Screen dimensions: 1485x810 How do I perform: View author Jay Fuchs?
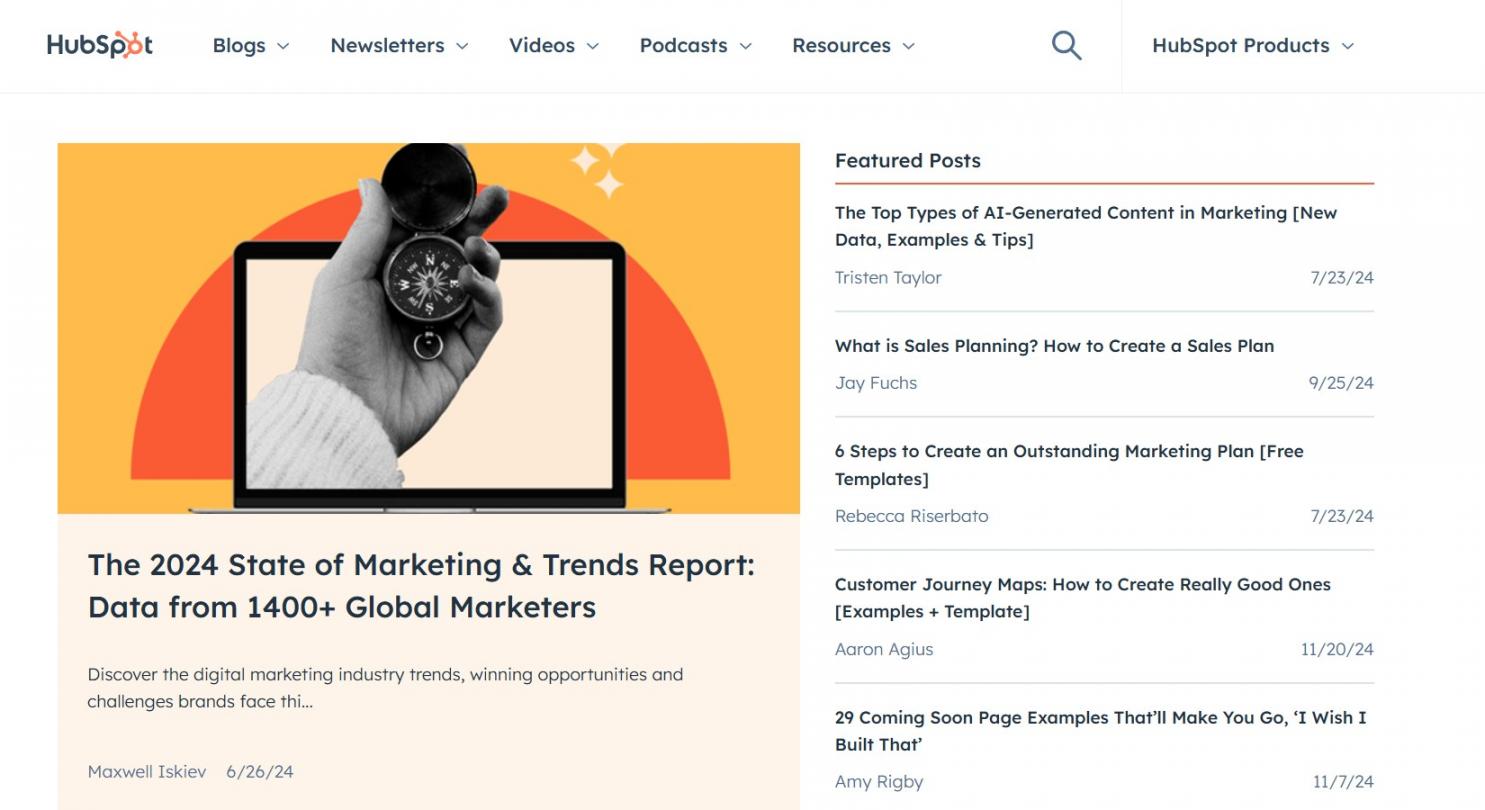click(876, 383)
